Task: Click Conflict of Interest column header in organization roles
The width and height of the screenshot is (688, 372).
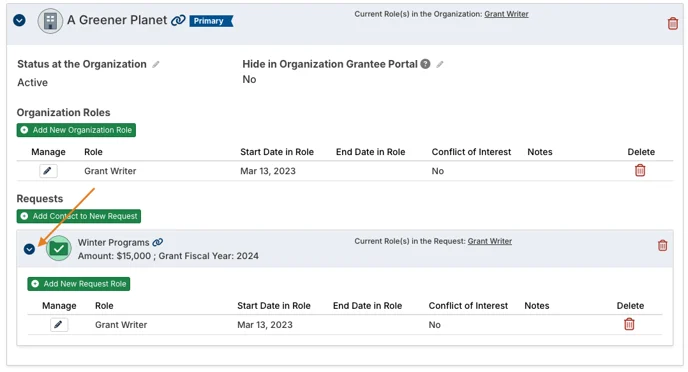Action: coord(471,152)
